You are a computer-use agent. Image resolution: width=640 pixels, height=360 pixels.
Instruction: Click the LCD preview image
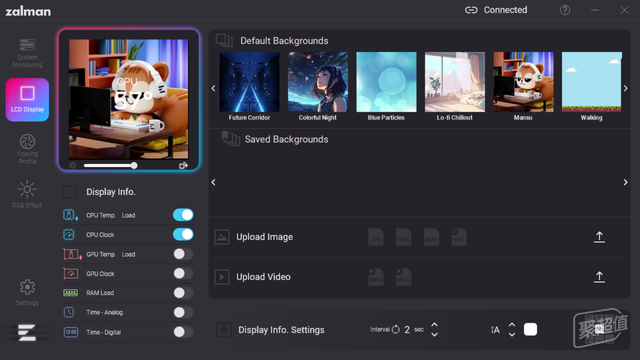coord(129,99)
